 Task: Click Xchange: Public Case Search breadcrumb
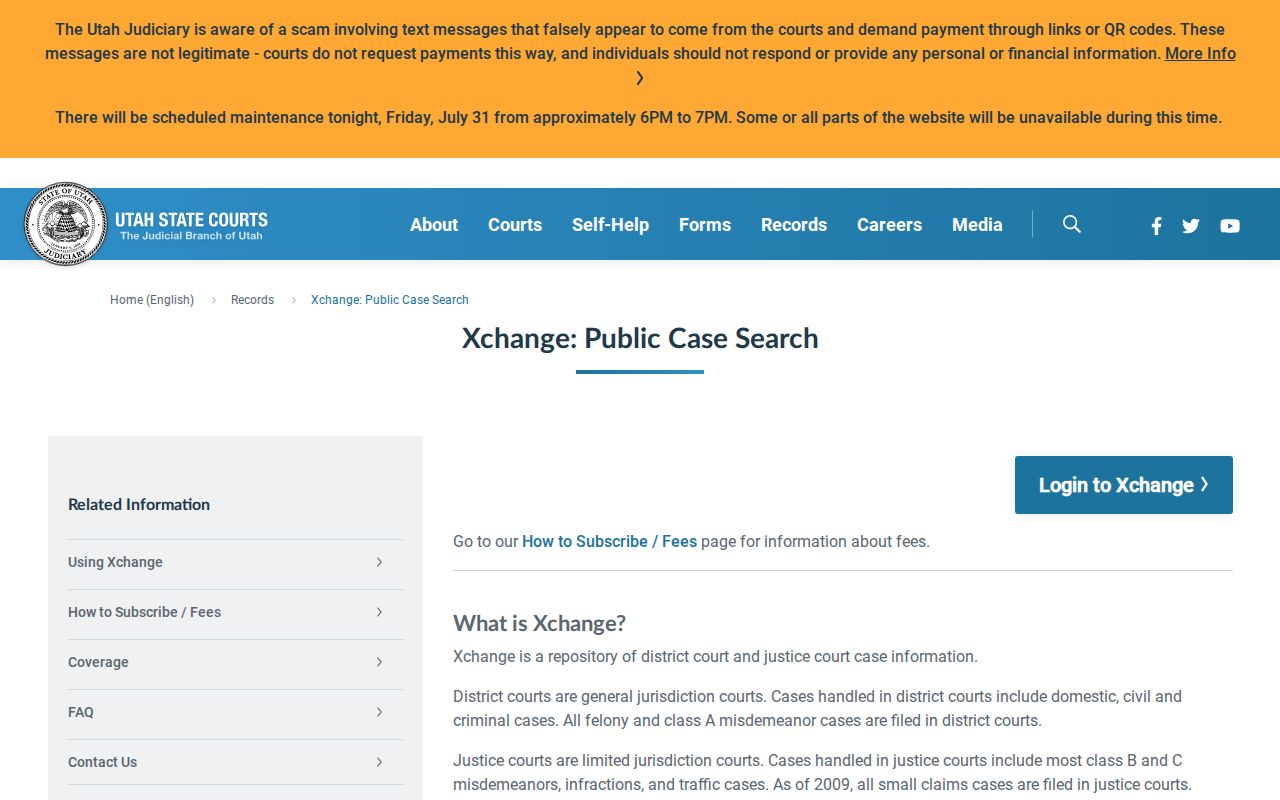point(390,300)
